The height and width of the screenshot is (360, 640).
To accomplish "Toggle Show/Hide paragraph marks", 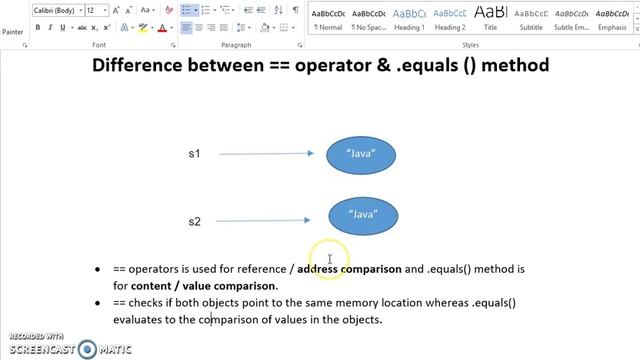I will coord(296,10).
